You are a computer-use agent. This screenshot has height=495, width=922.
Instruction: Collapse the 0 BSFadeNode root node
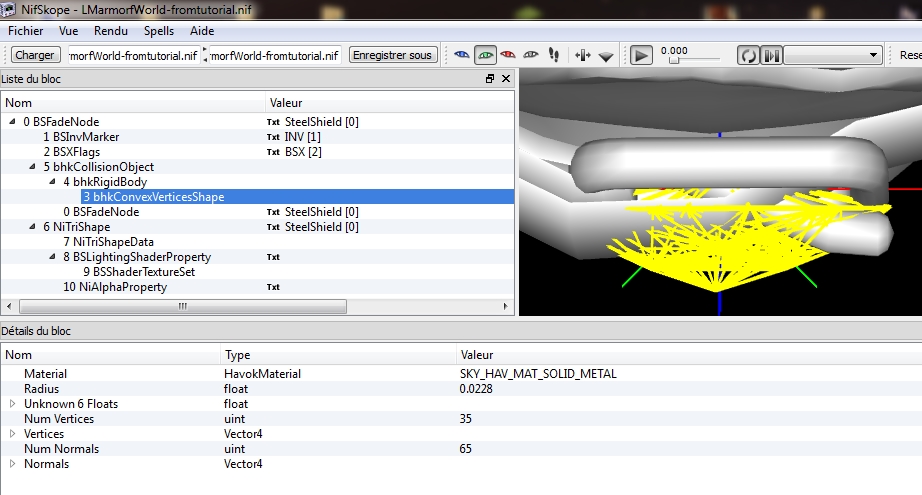(12, 121)
